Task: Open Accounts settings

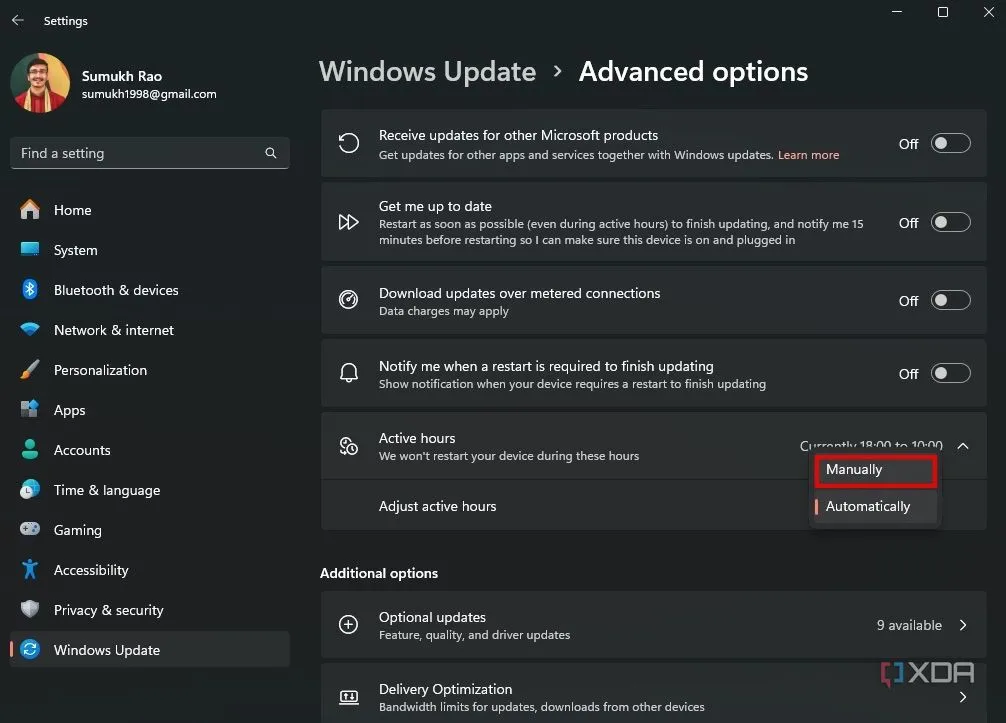Action: click(149, 450)
